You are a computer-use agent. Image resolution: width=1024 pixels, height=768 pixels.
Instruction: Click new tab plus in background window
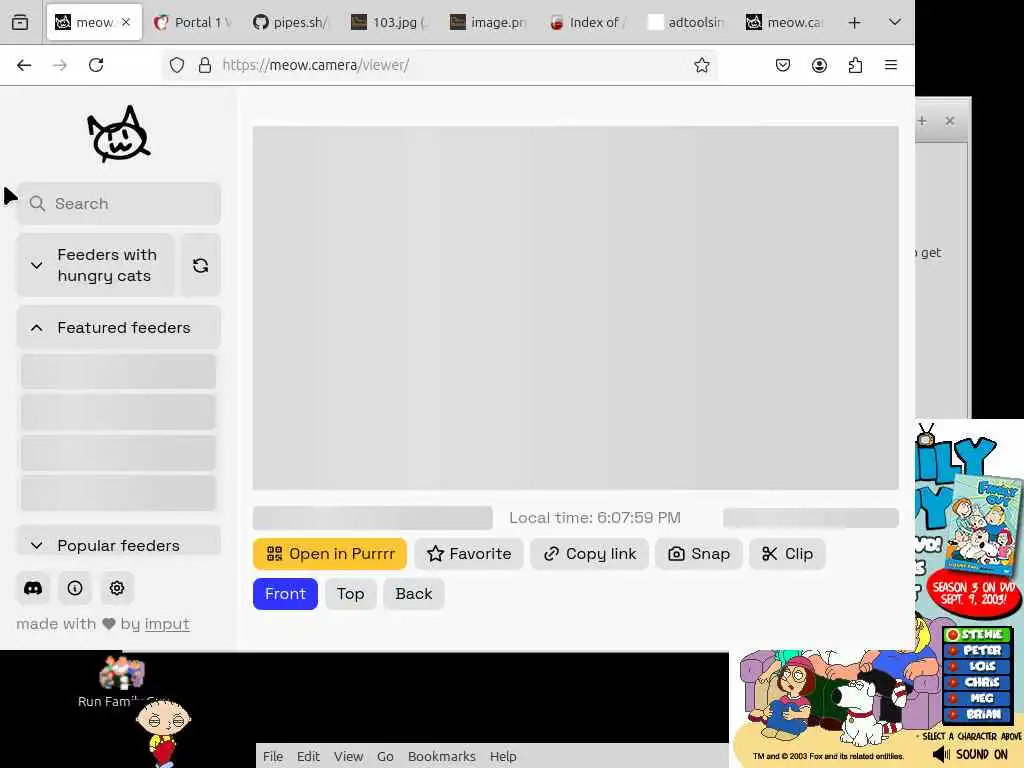[x=922, y=121]
